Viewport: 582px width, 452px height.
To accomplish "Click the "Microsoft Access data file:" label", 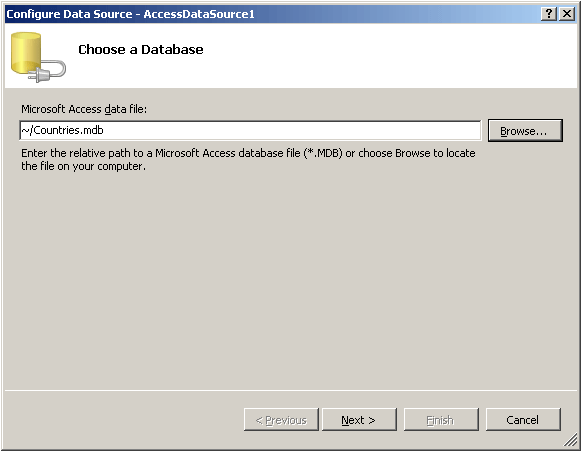I will (x=84, y=109).
